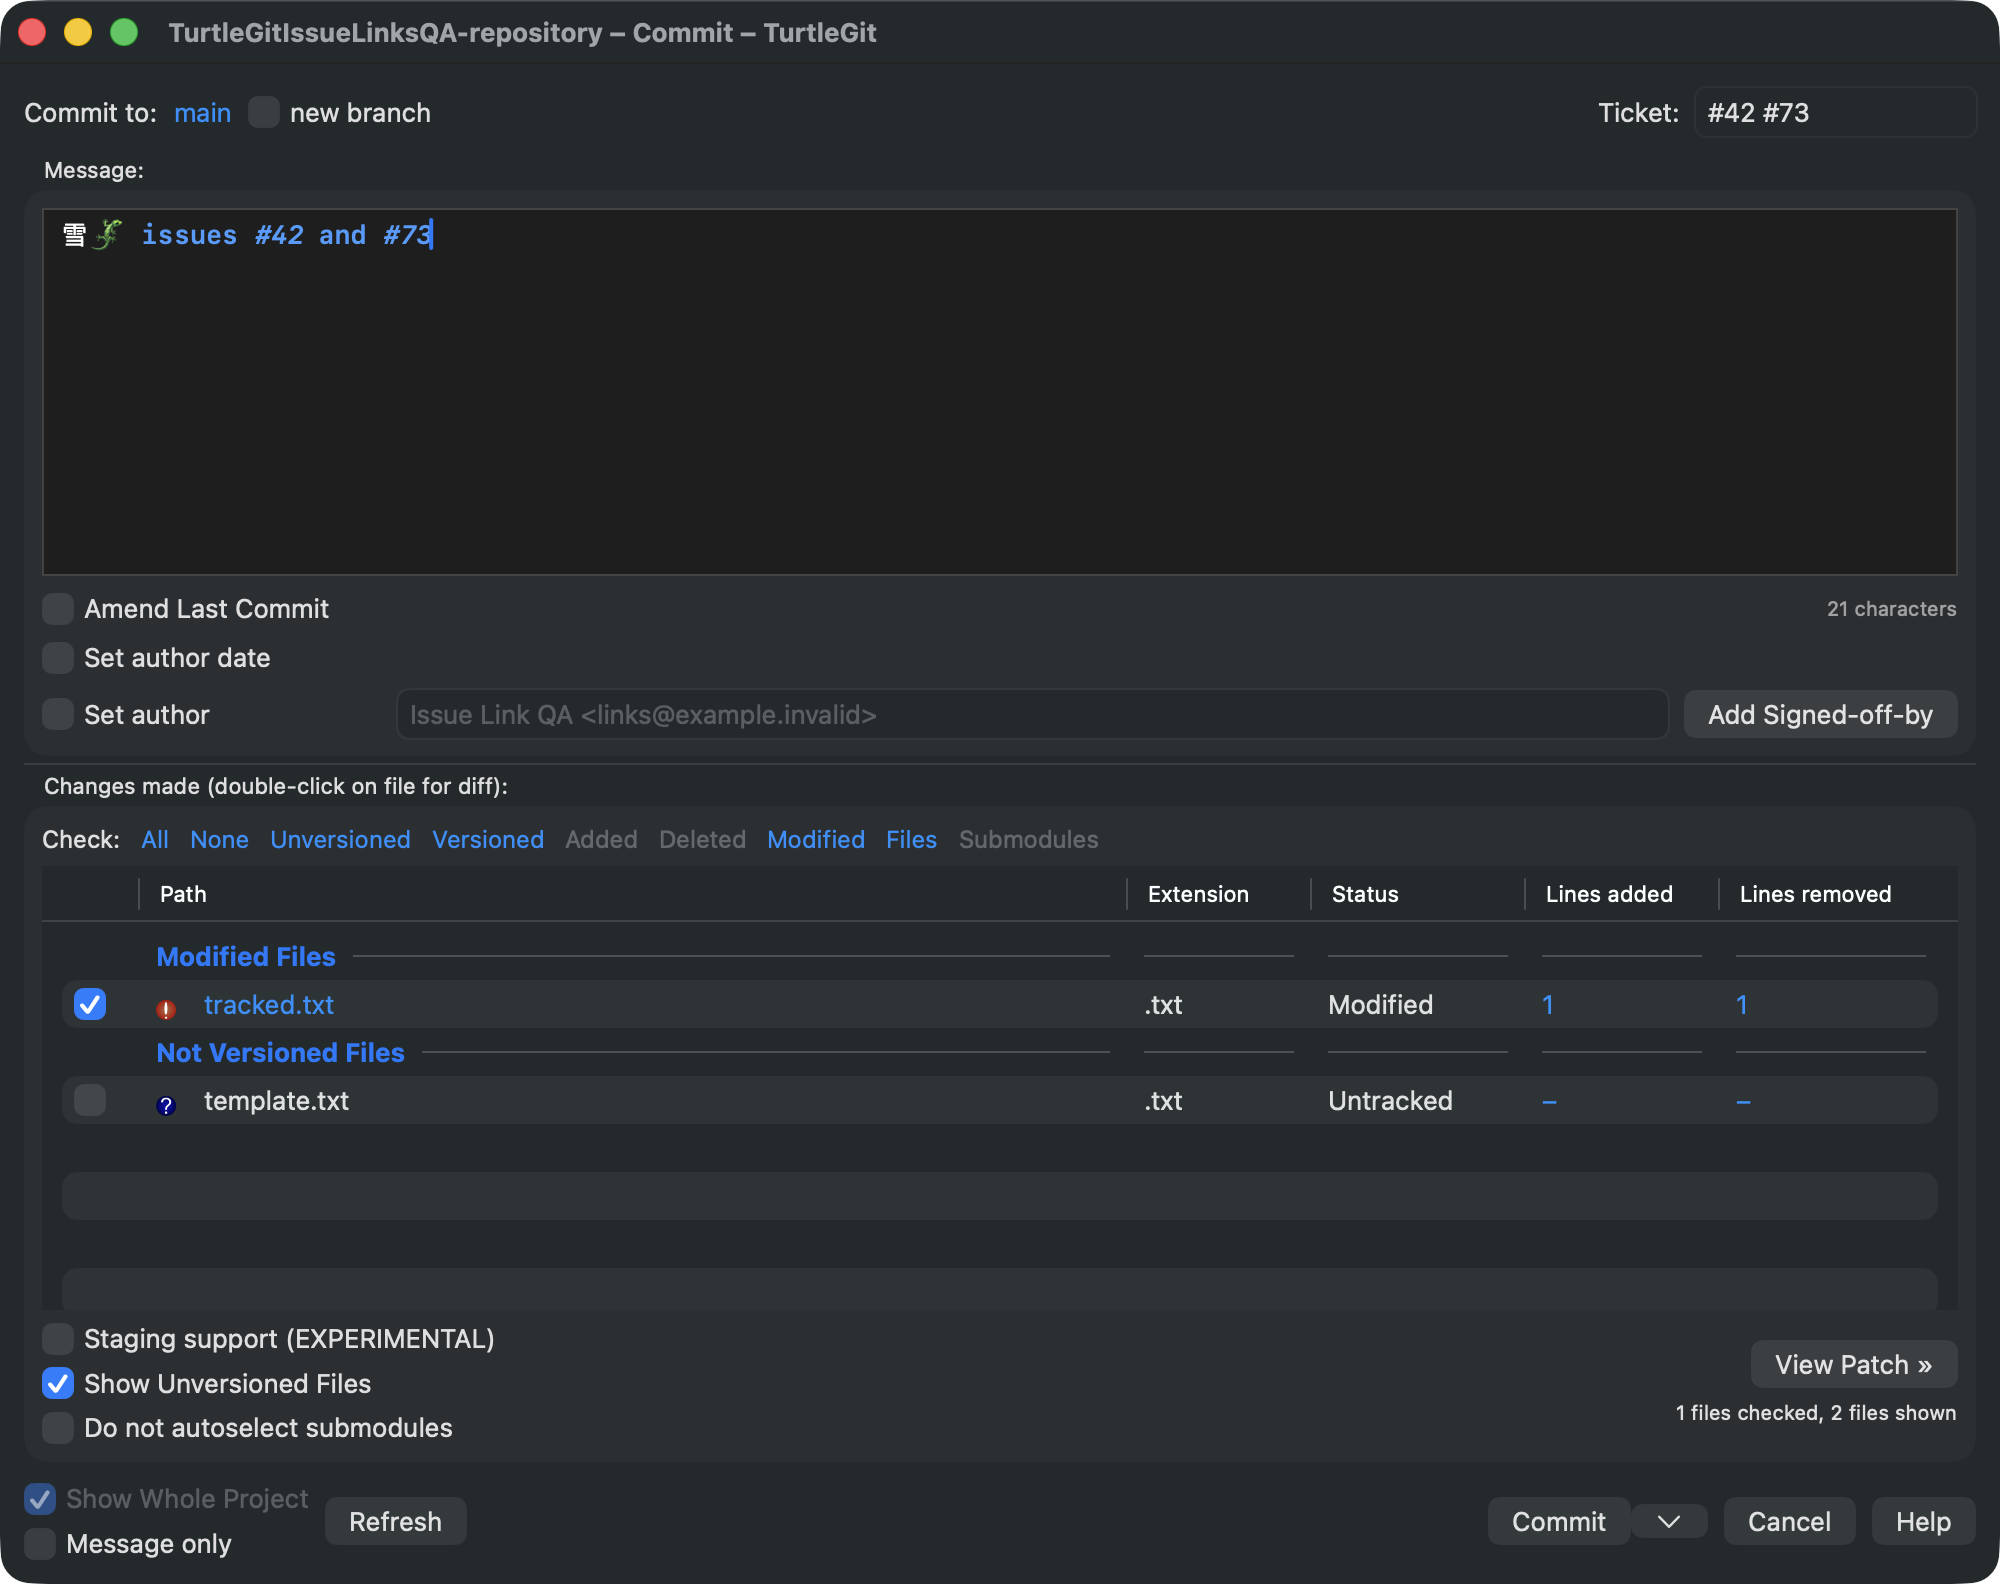Enable the Set author checkbox
This screenshot has width=2000, height=1584.
point(58,714)
